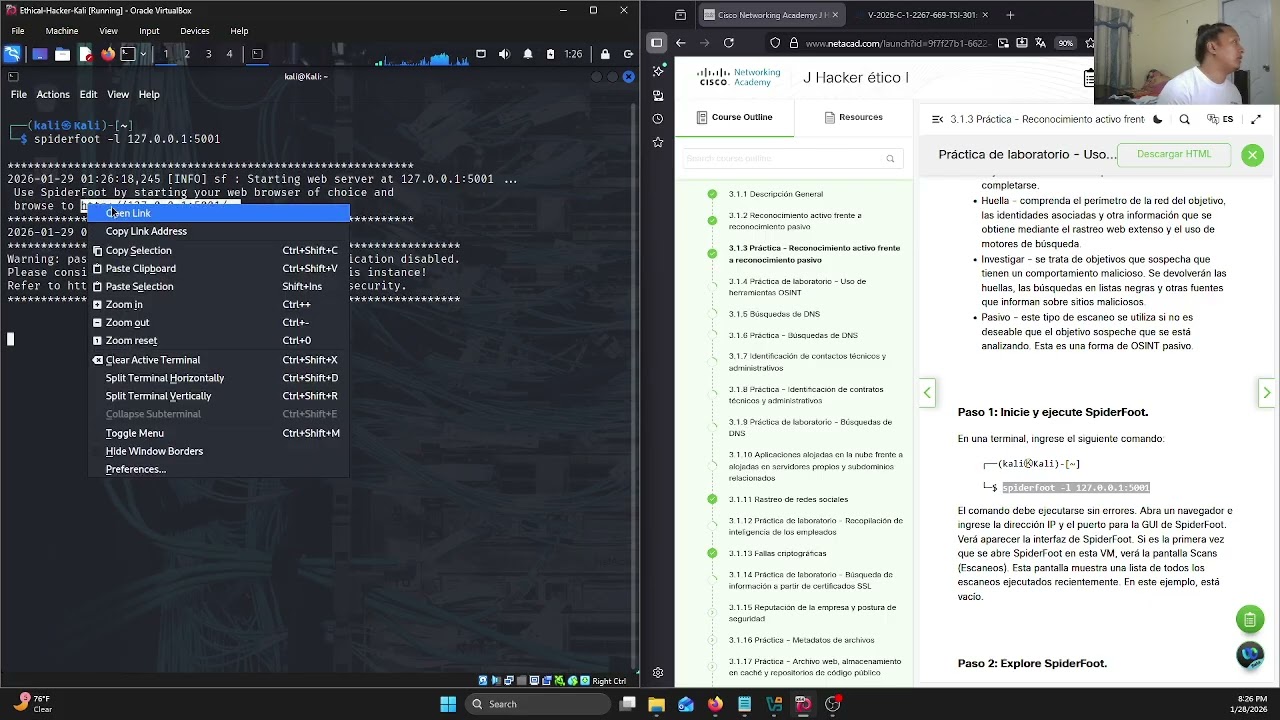Click the search magnifier in lesson header
The height and width of the screenshot is (720, 1280).
[1185, 119]
